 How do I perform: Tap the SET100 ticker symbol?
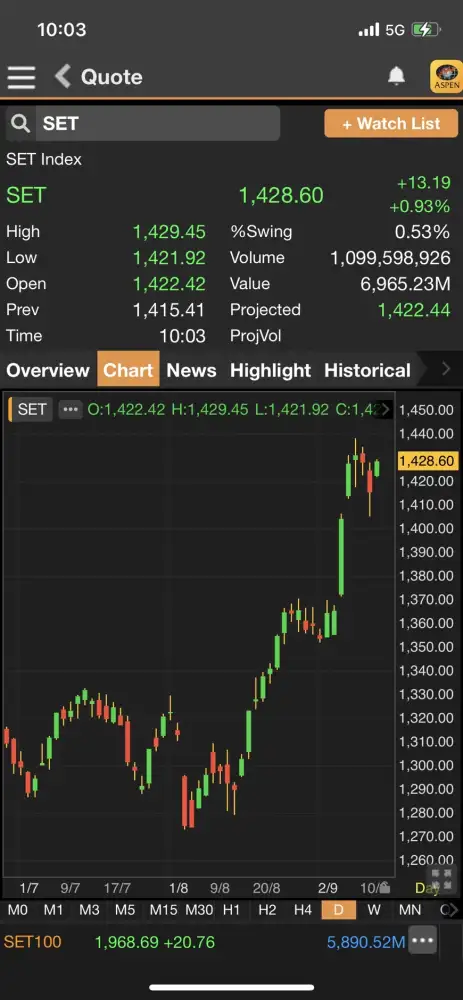click(x=33, y=942)
